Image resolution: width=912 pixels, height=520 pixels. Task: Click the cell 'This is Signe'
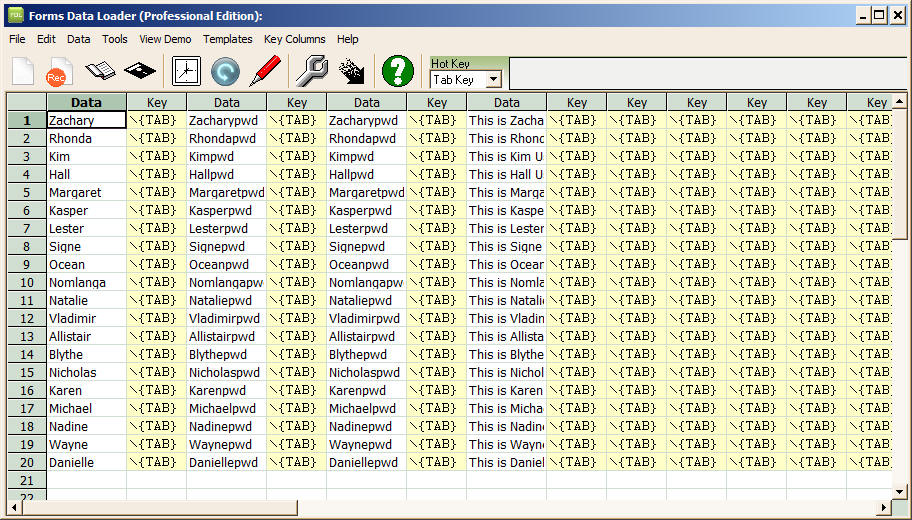(x=506, y=247)
